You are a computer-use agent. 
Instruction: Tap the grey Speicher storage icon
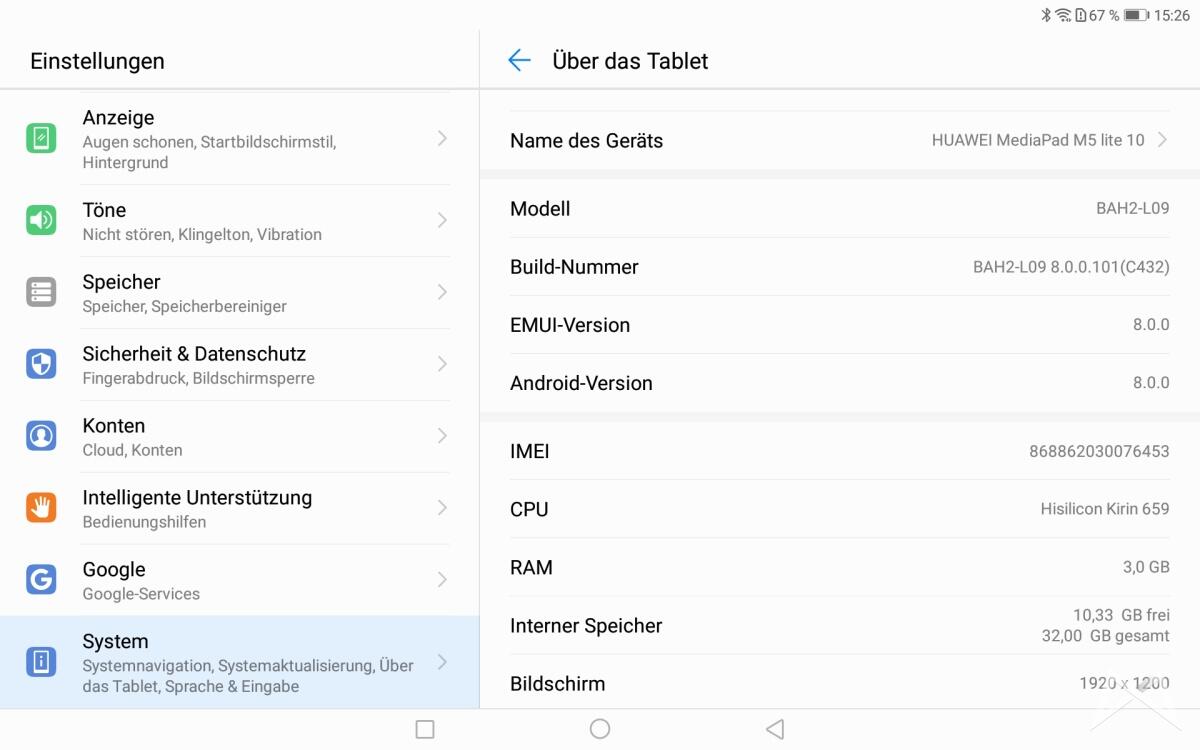click(x=41, y=292)
